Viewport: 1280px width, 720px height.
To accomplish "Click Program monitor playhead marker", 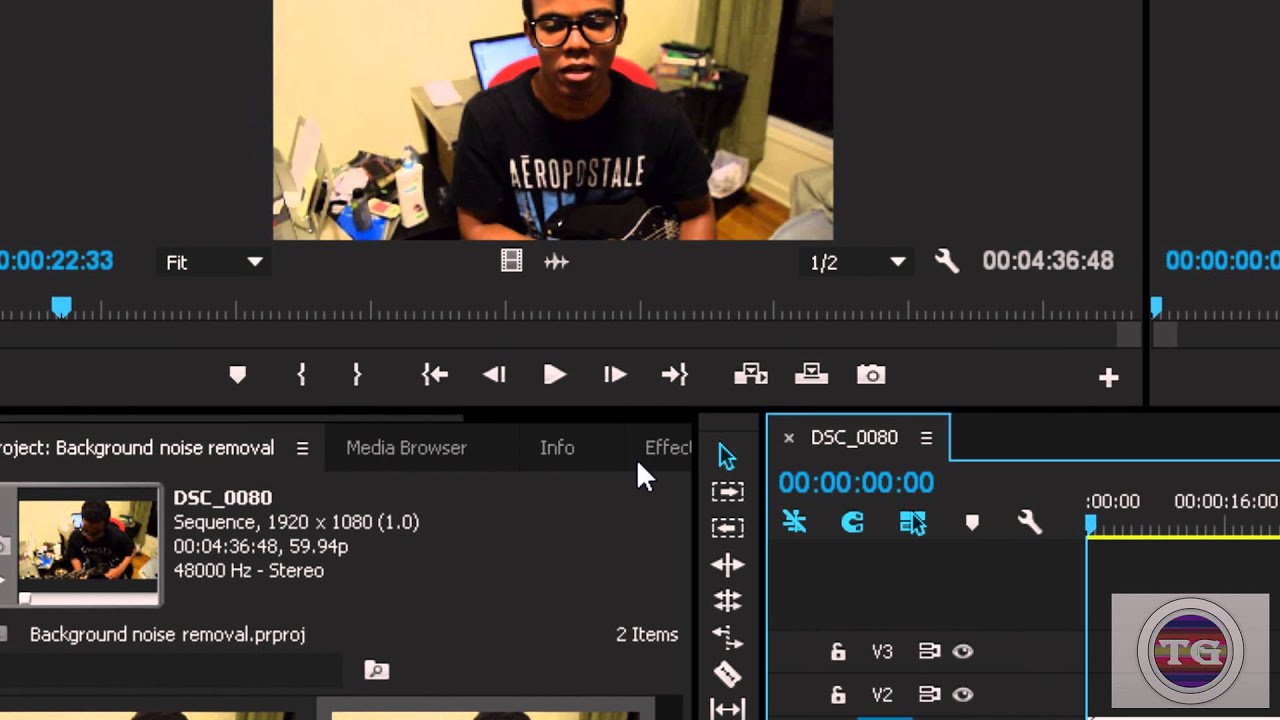I will [x=1156, y=306].
